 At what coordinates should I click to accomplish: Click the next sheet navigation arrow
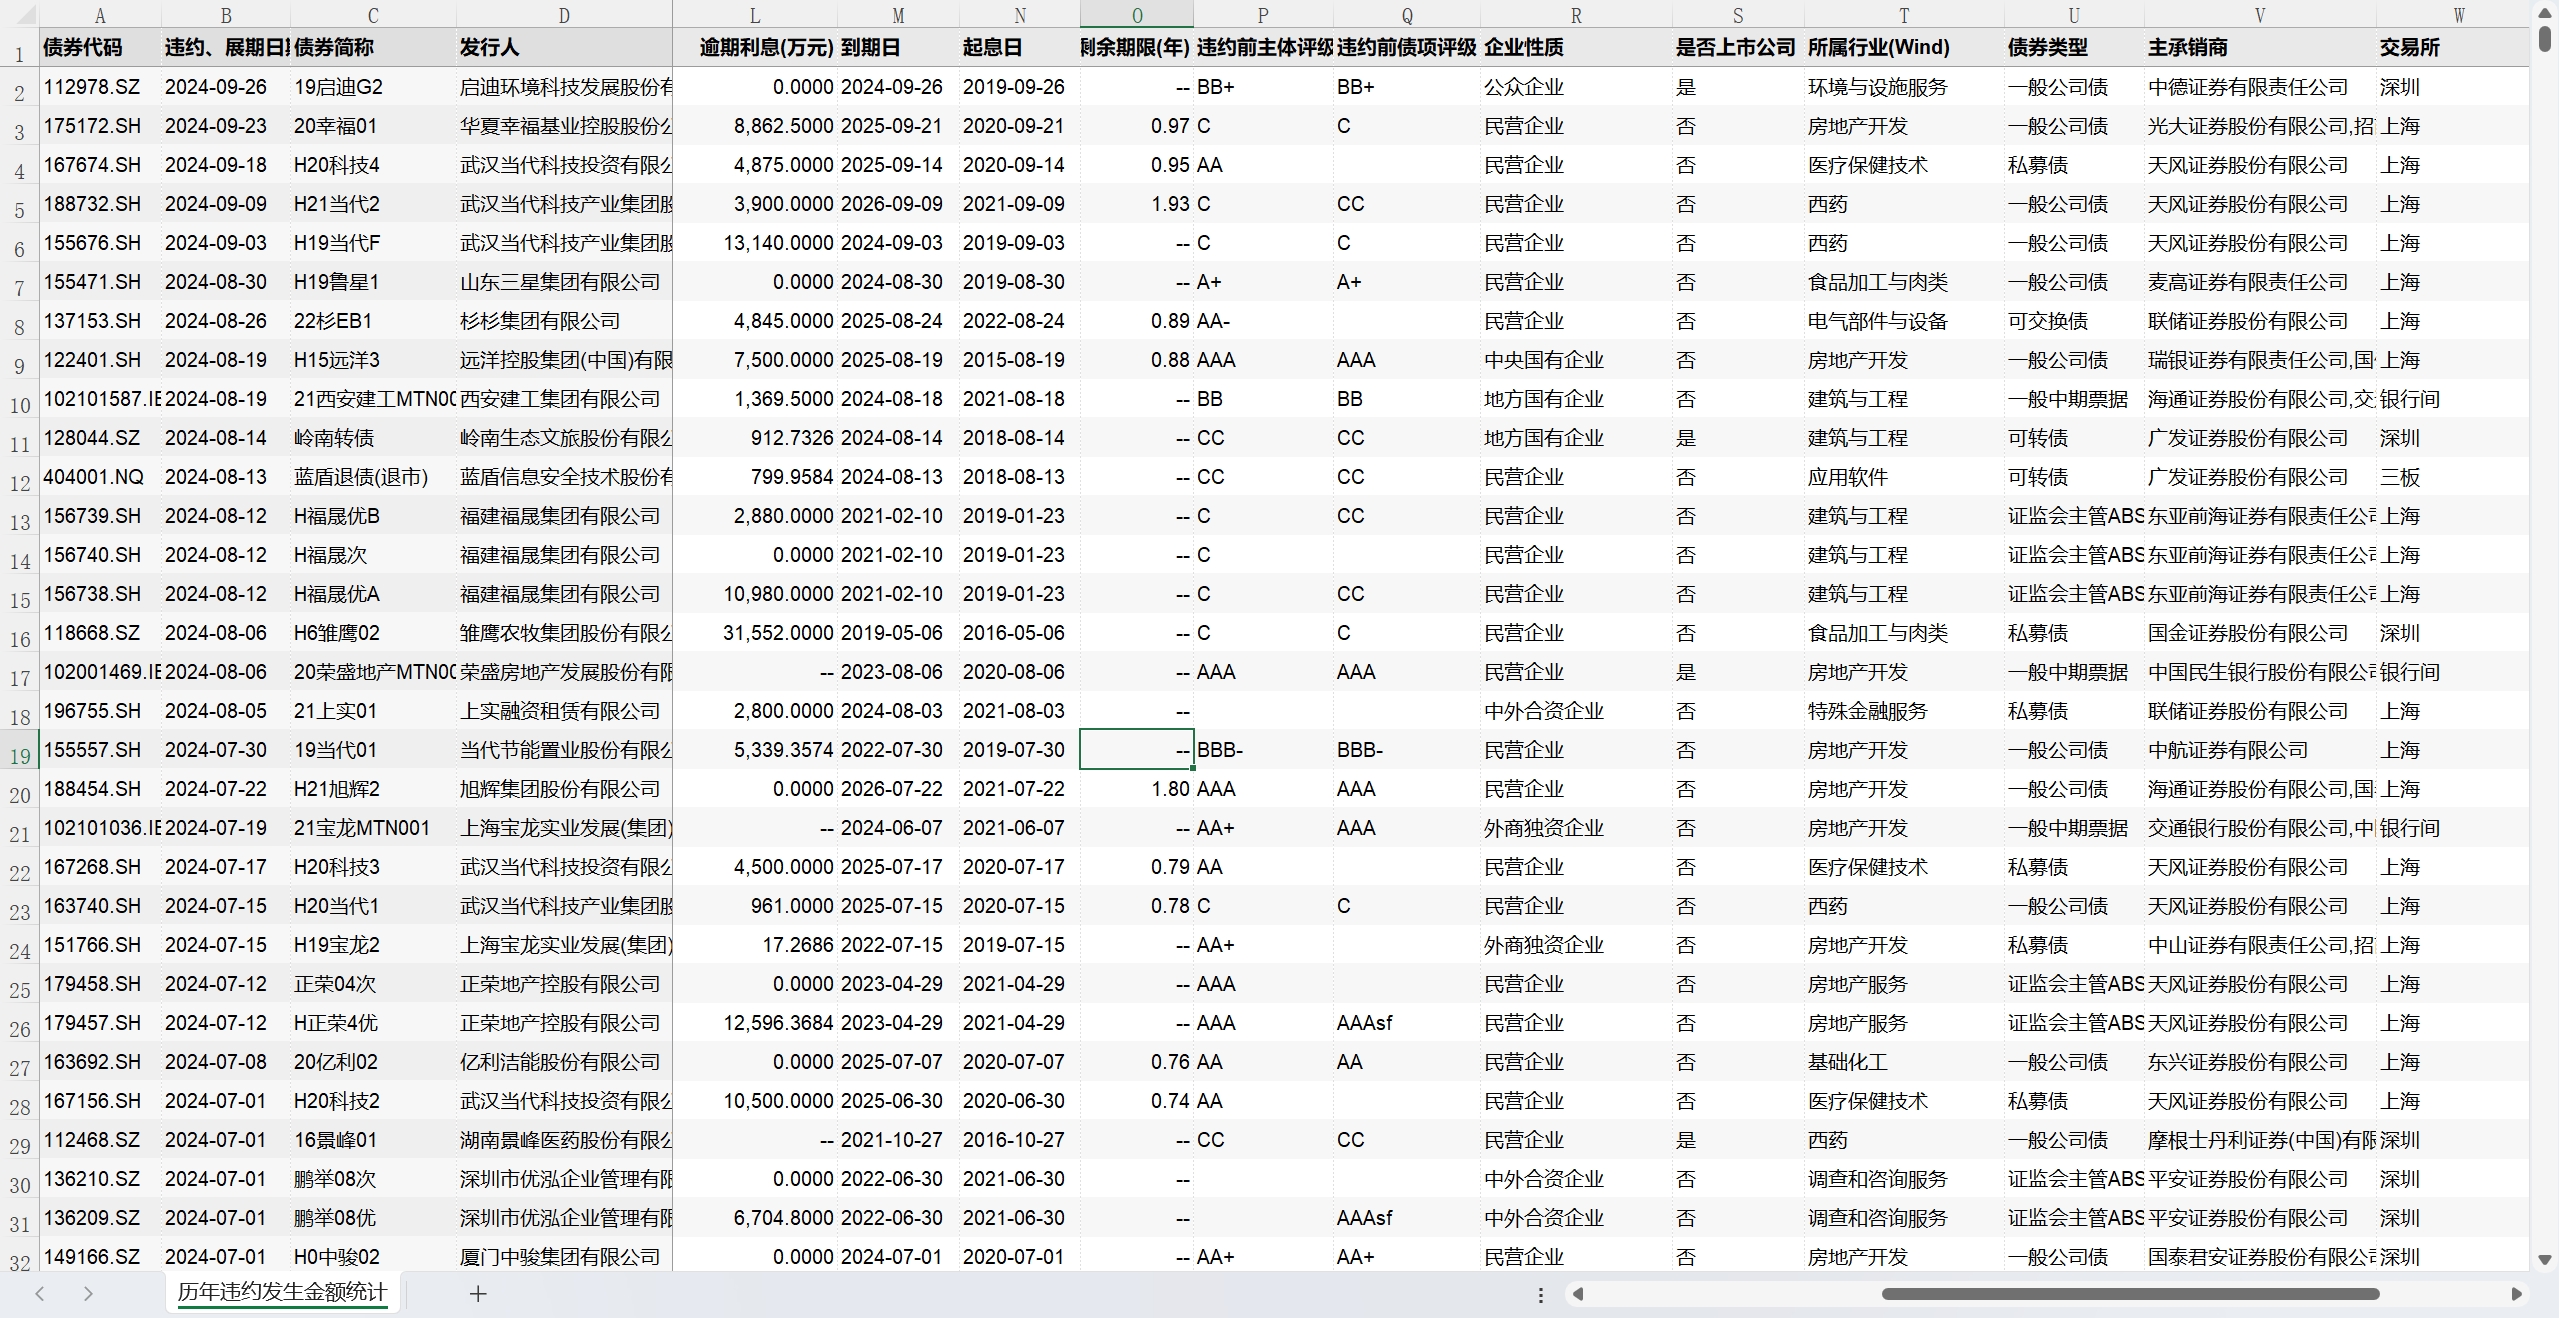tap(88, 1294)
